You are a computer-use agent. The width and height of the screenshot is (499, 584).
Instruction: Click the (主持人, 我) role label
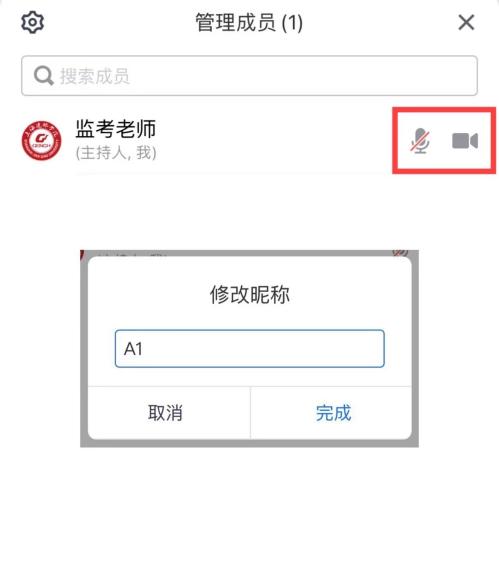click(x=116, y=153)
